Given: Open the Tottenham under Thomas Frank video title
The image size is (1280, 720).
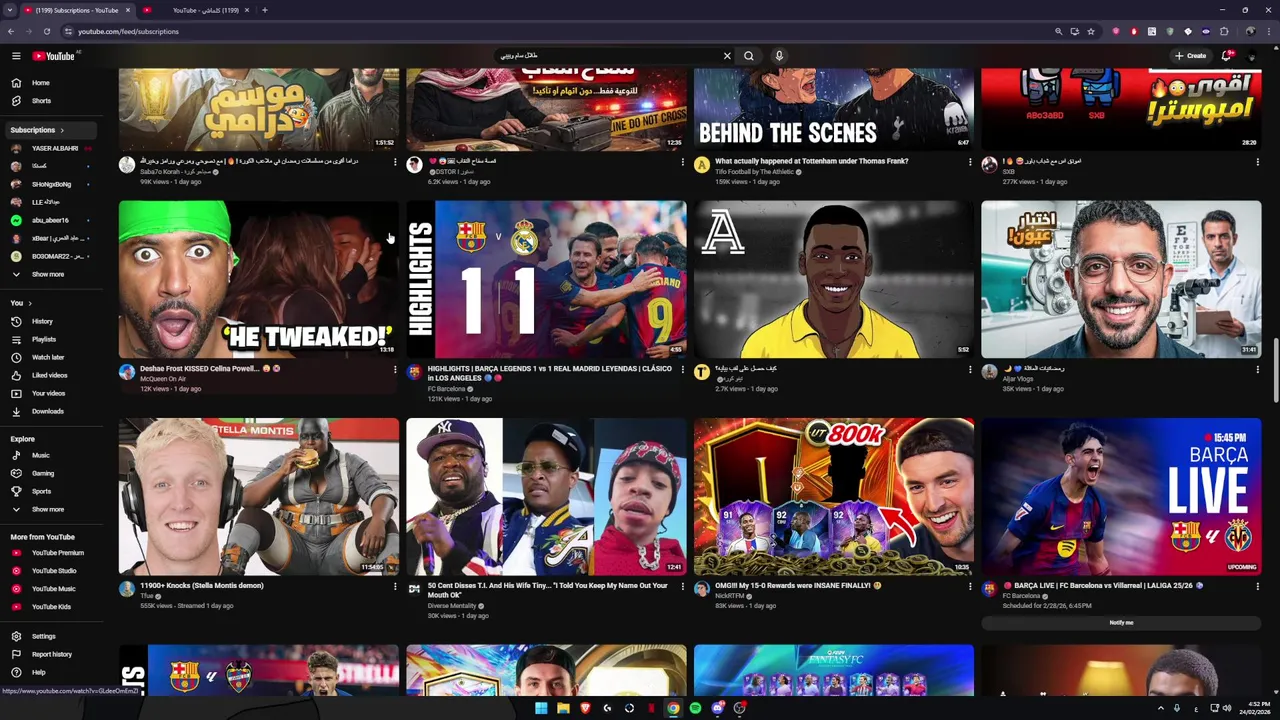Looking at the screenshot, I should [812, 161].
